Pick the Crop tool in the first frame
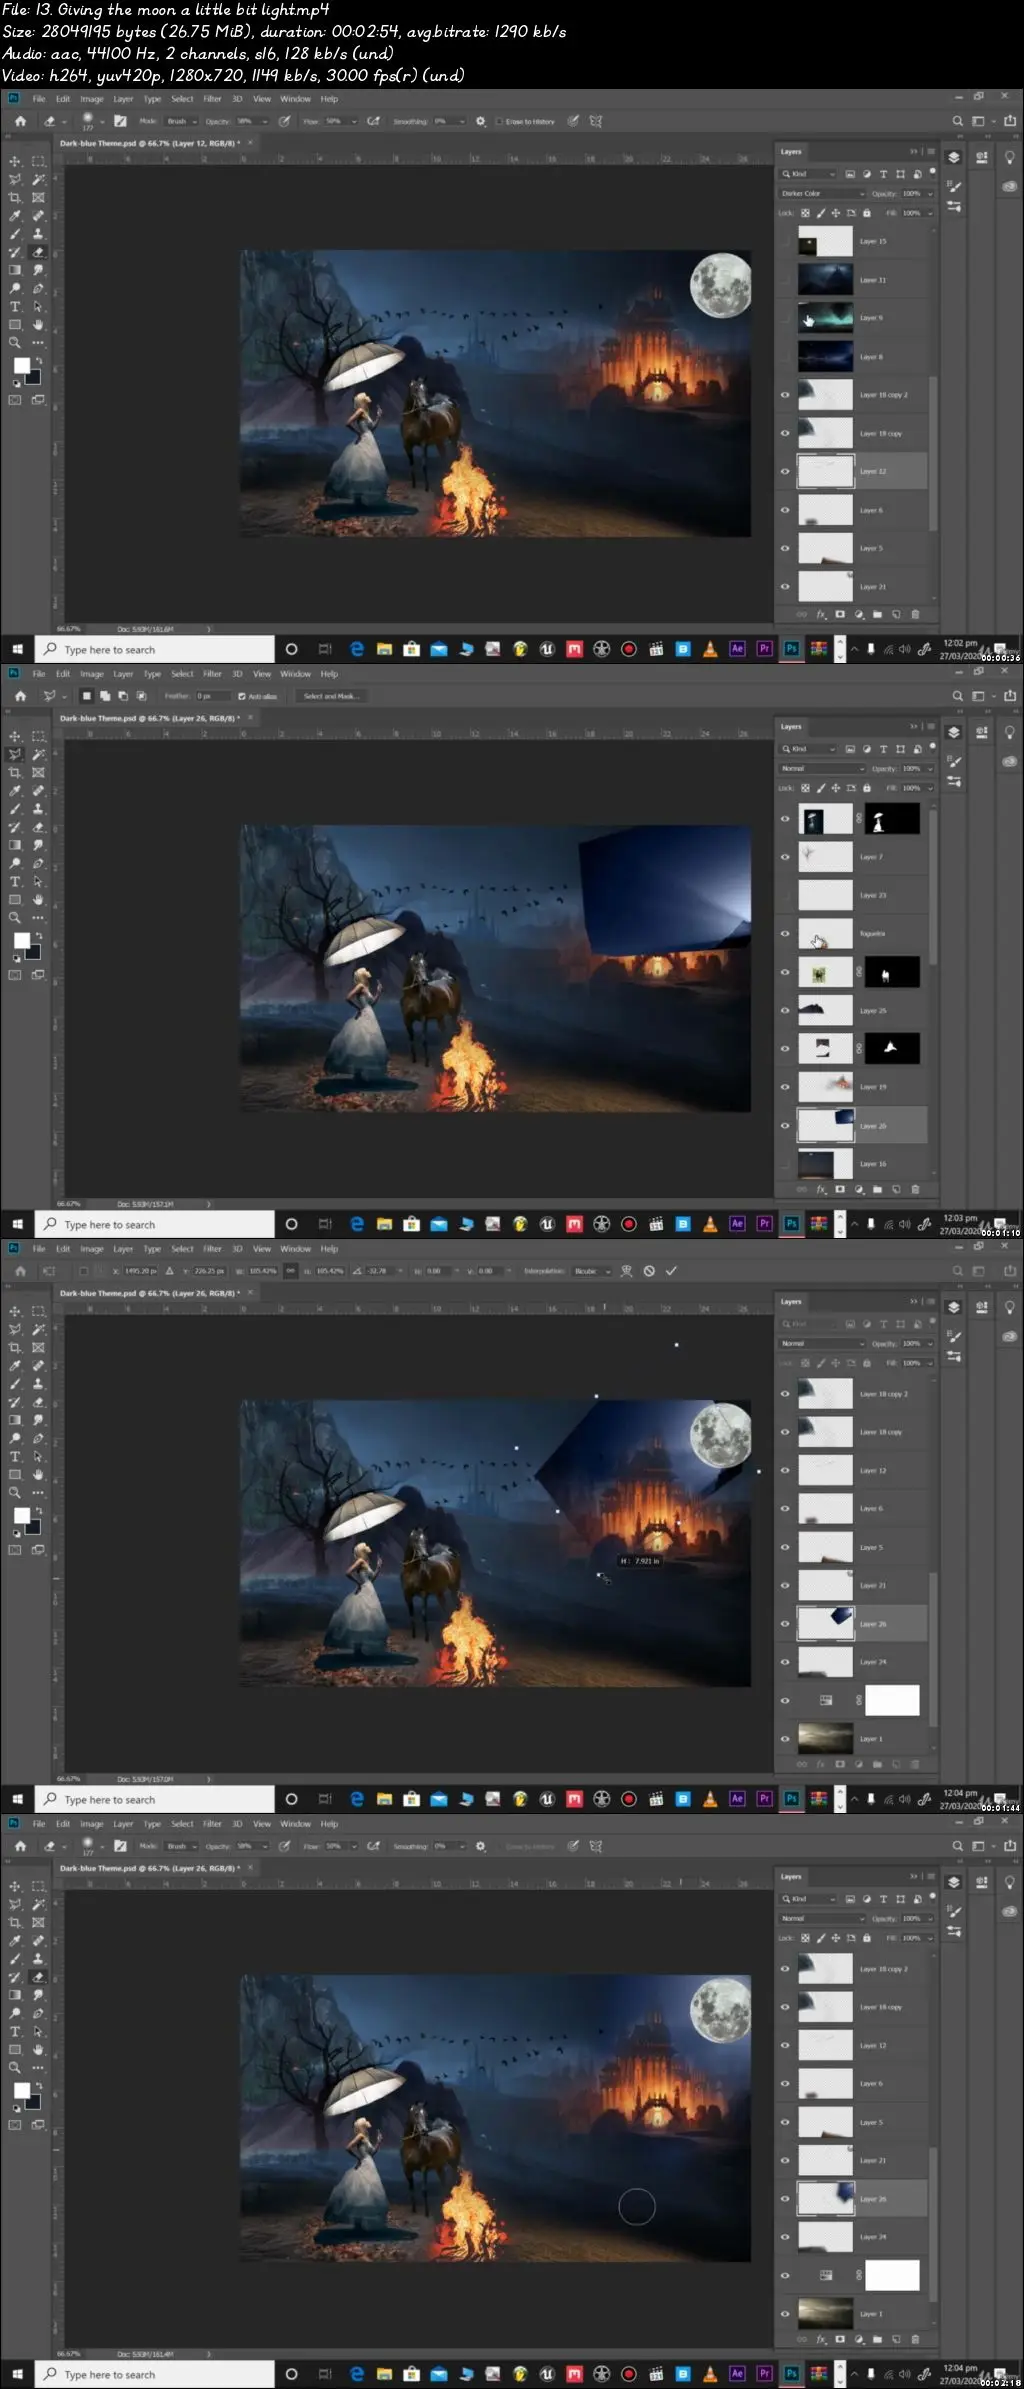This screenshot has width=1024, height=2389. [x=15, y=198]
